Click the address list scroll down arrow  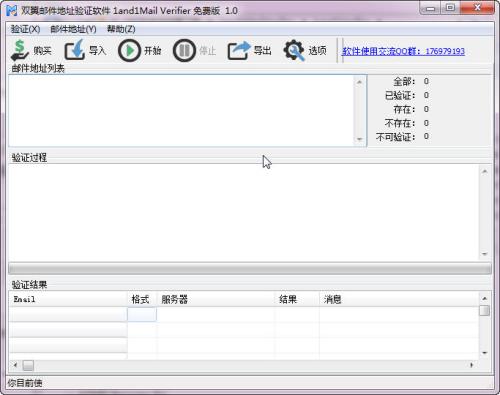pos(359,139)
